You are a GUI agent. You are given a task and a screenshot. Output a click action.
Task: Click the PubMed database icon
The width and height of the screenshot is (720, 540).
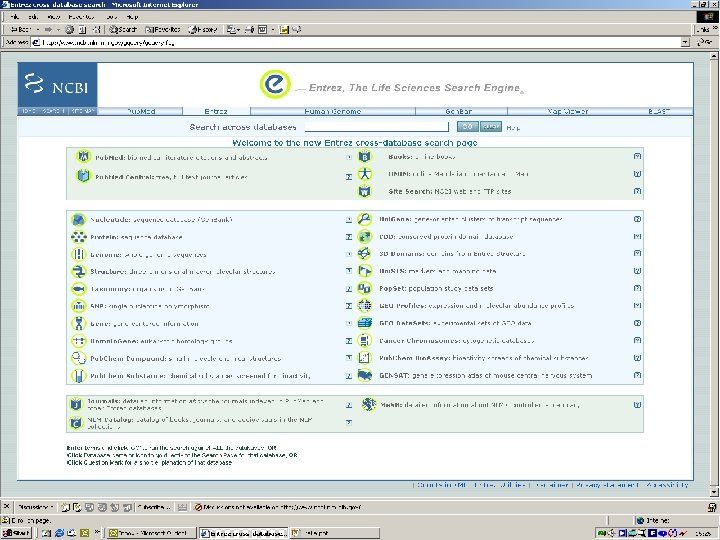[x=83, y=157]
